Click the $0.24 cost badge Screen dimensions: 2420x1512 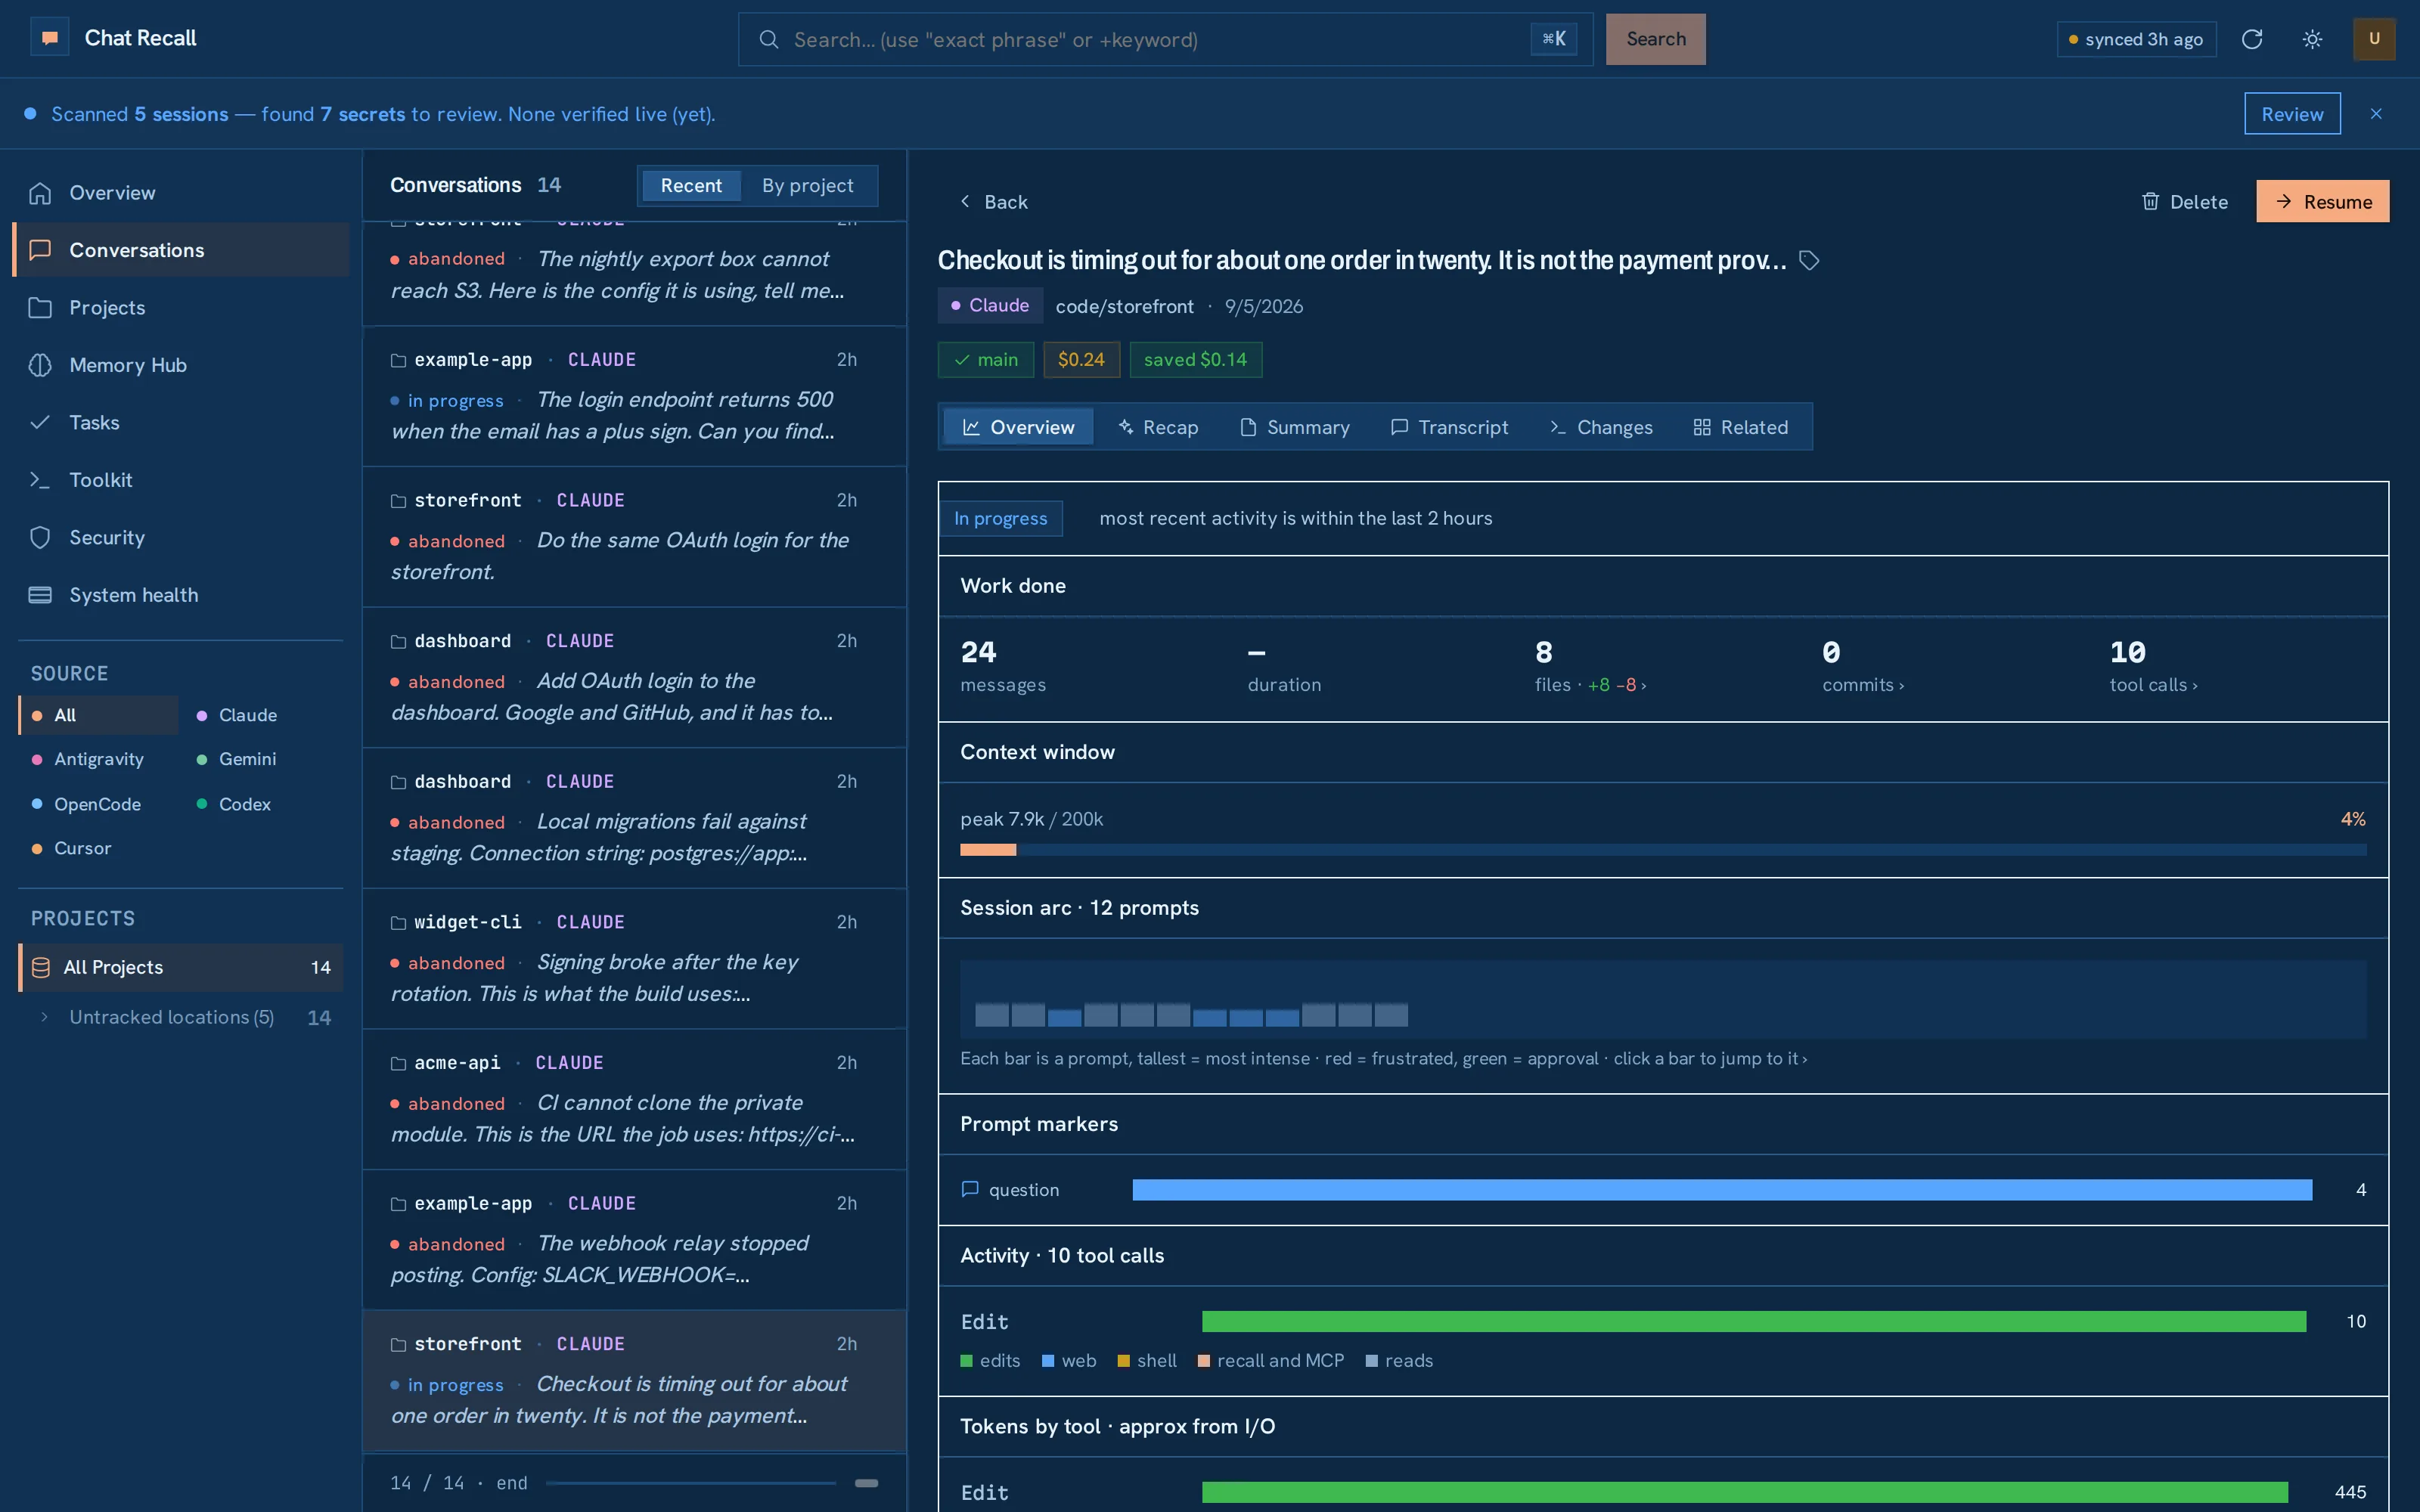1081,360
